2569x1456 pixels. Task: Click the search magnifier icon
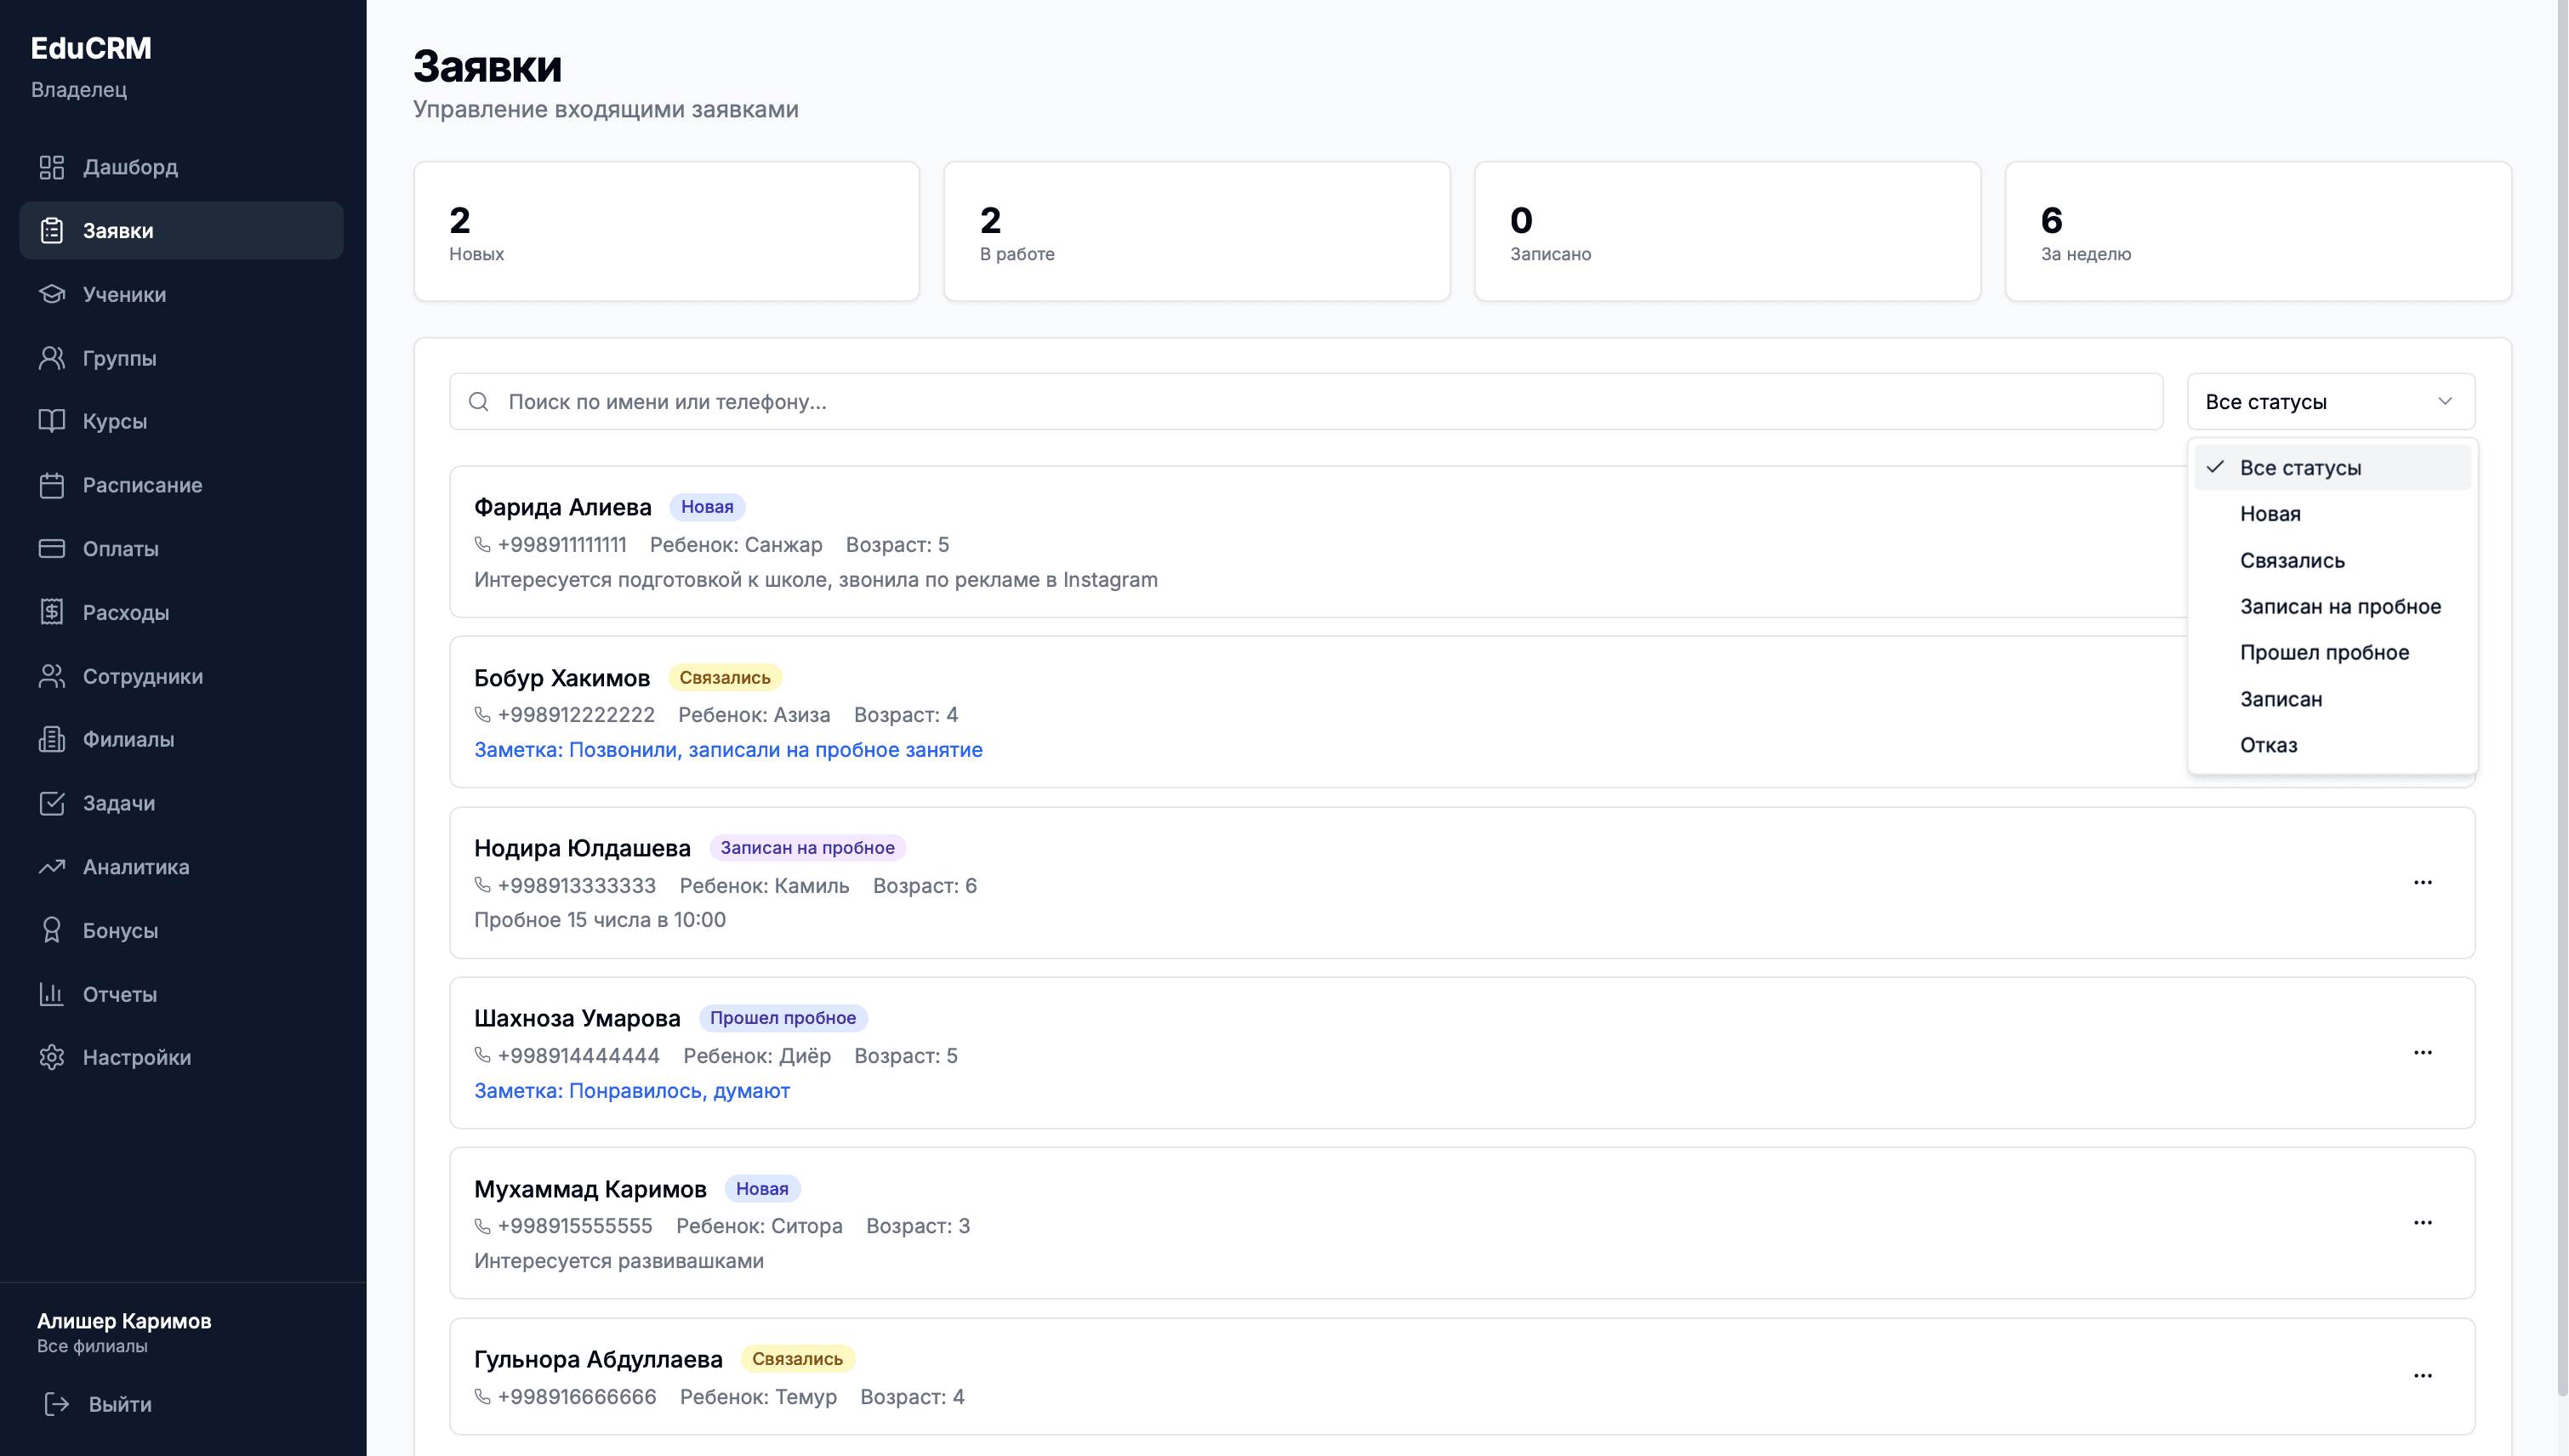pyautogui.click(x=479, y=402)
